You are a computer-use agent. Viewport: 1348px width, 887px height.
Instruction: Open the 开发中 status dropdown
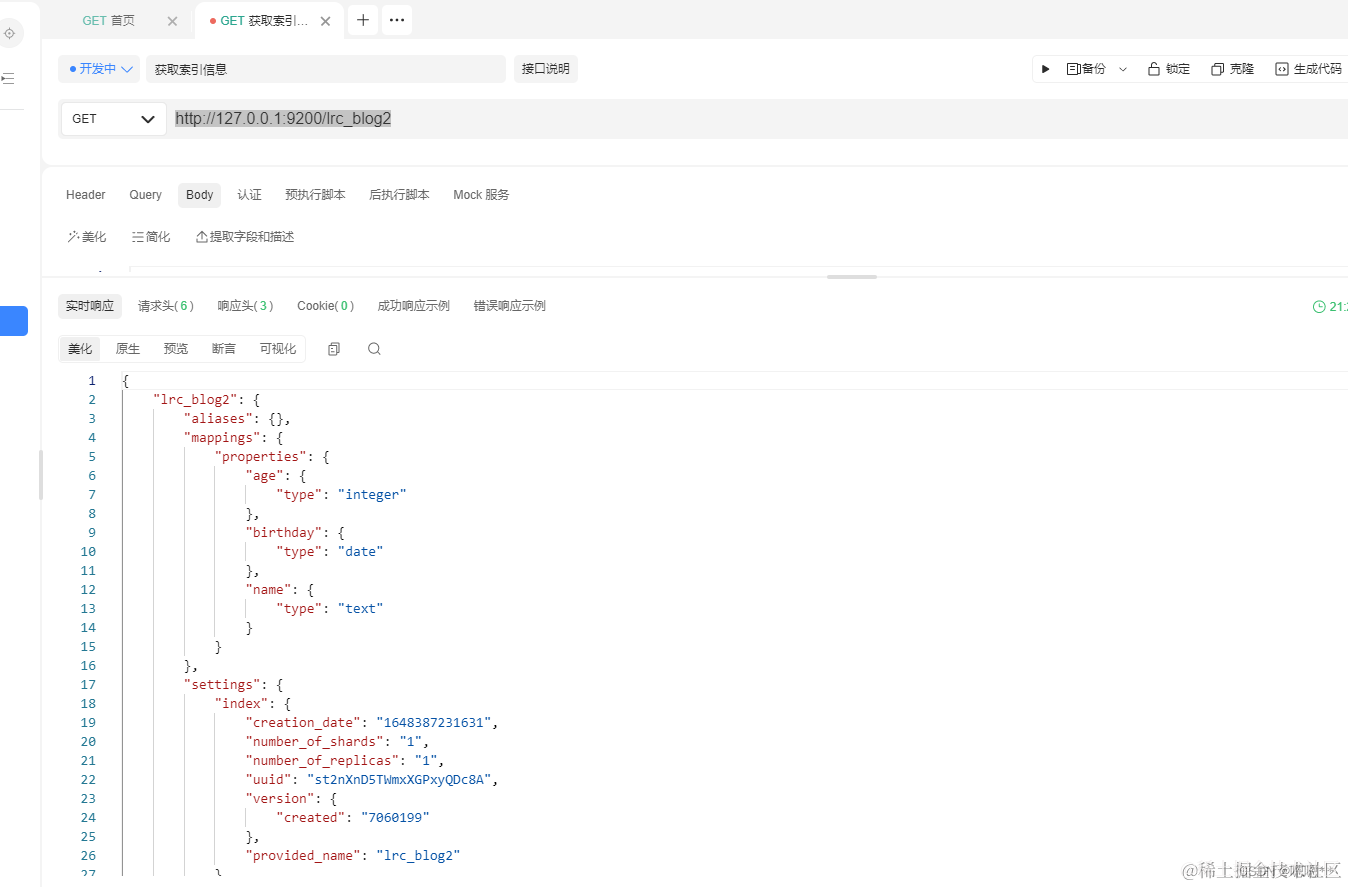coord(100,69)
